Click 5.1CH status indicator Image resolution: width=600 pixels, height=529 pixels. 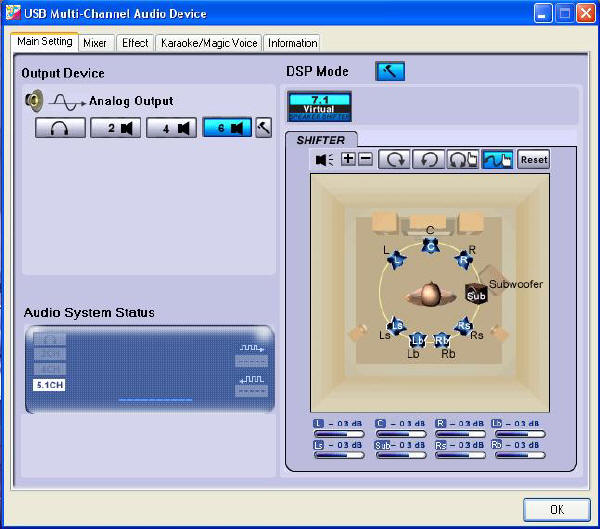[49, 385]
